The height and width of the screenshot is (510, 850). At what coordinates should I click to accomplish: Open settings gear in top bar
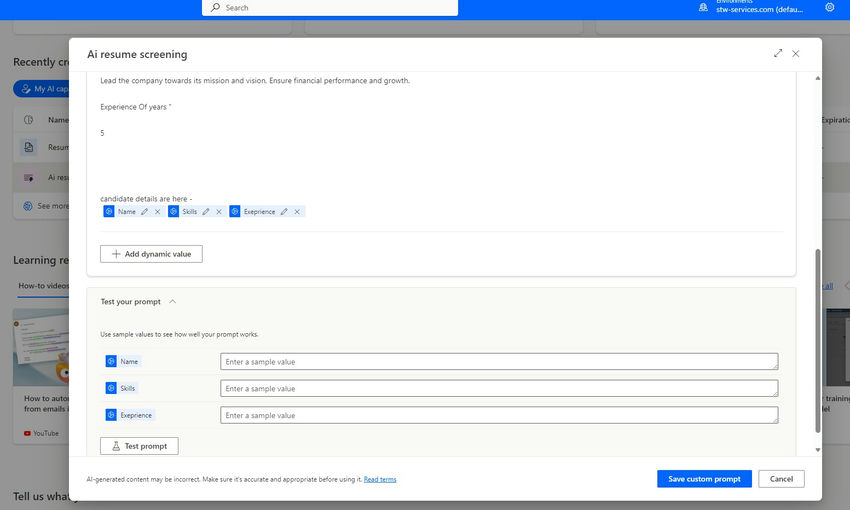click(x=829, y=7)
